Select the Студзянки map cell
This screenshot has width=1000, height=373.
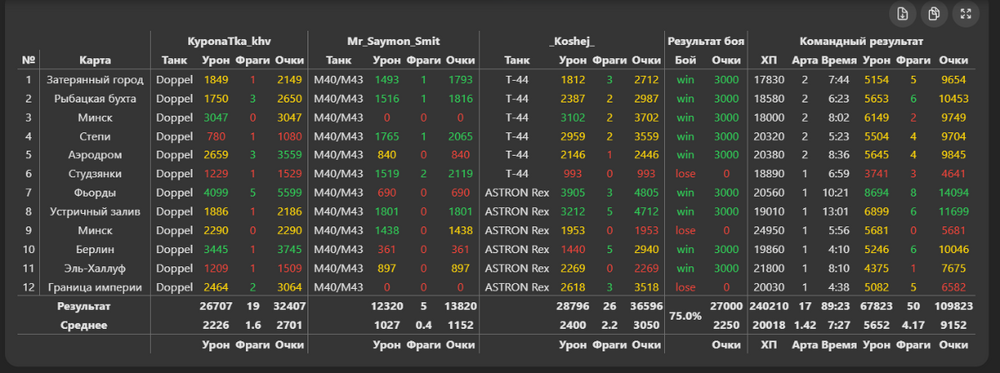click(x=95, y=174)
